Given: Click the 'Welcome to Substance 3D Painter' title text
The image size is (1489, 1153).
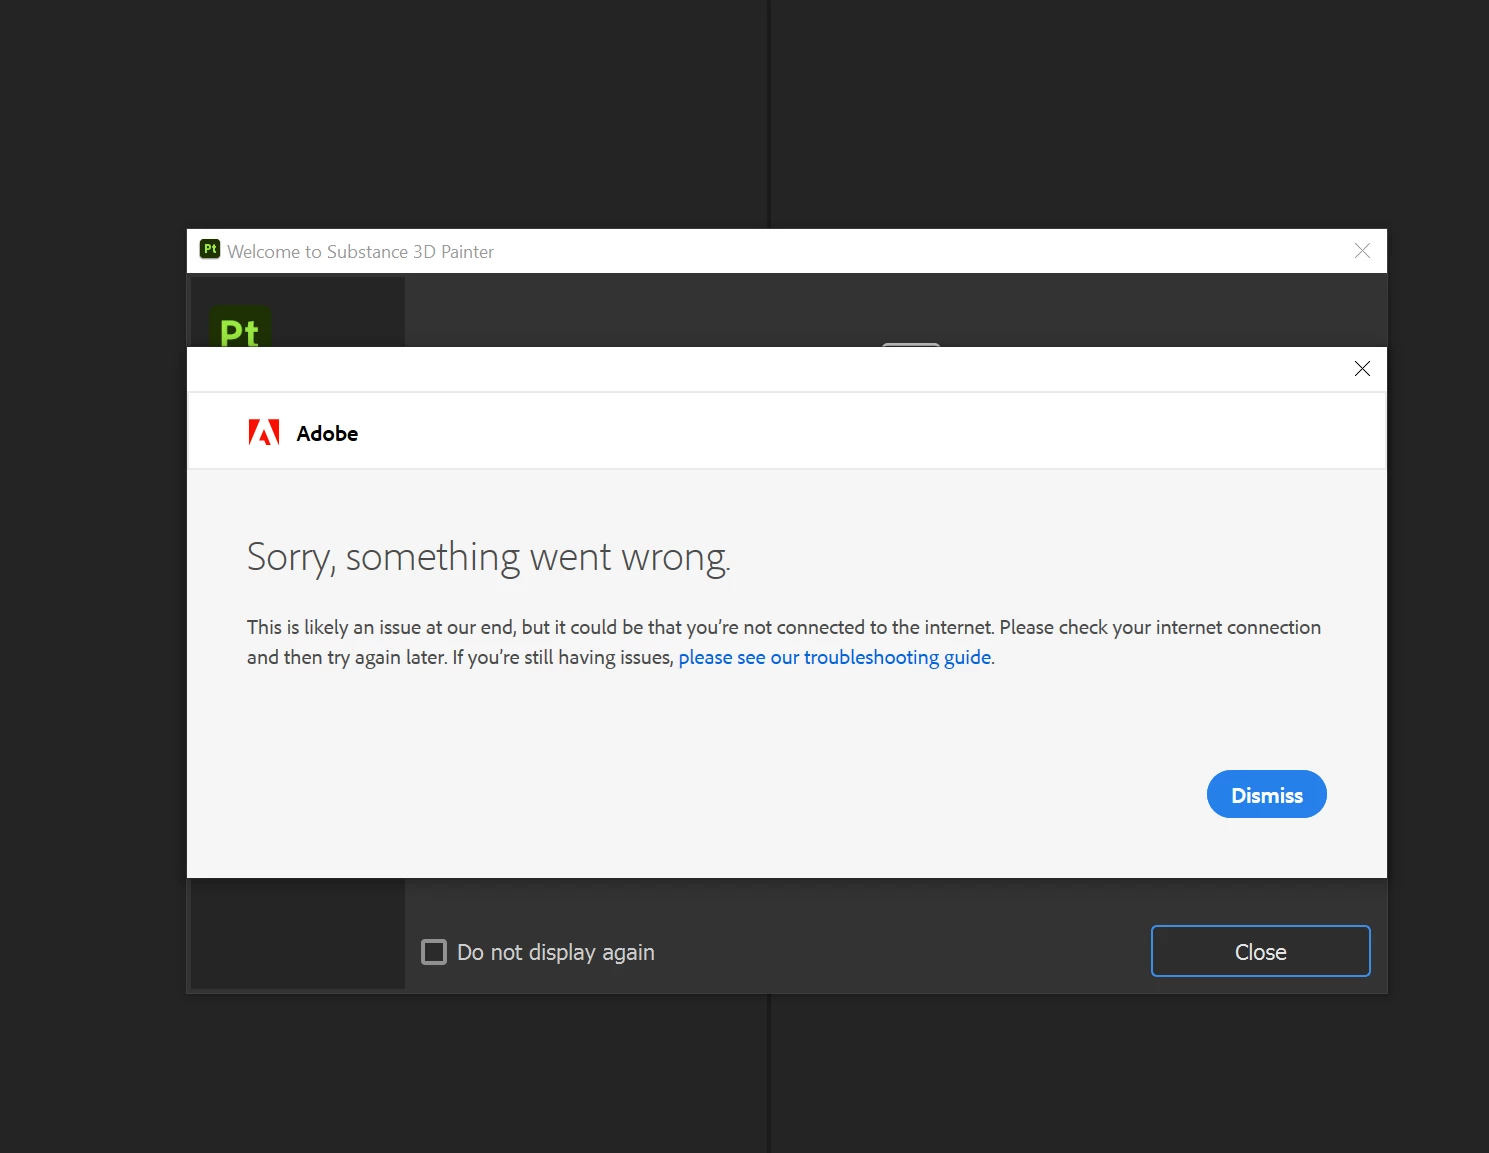Looking at the screenshot, I should (360, 252).
